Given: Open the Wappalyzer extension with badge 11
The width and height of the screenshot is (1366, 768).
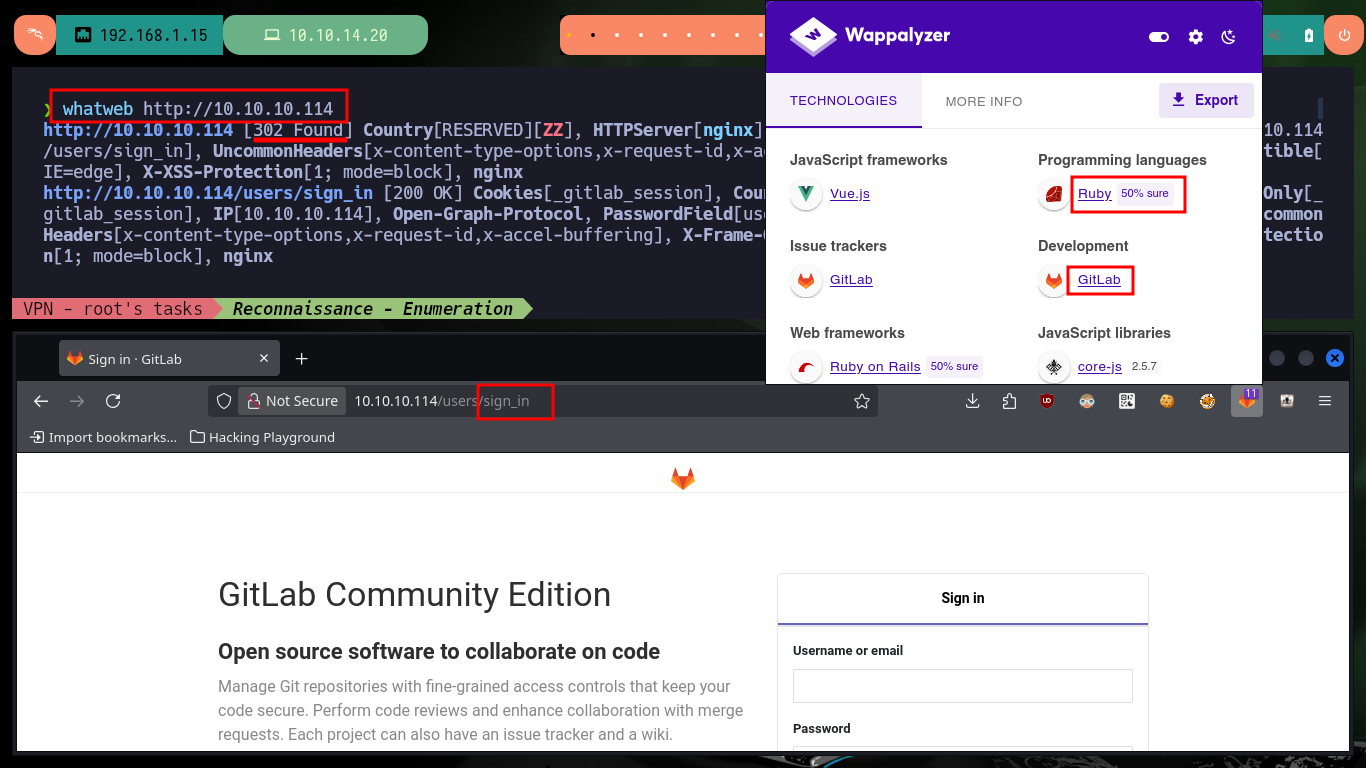Looking at the screenshot, I should click(x=1247, y=401).
